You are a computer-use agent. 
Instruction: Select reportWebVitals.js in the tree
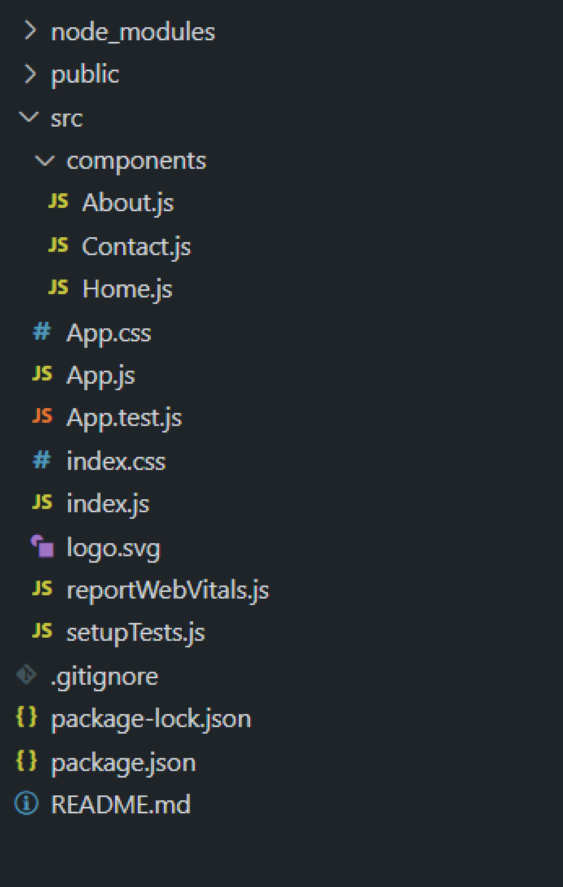coord(167,590)
